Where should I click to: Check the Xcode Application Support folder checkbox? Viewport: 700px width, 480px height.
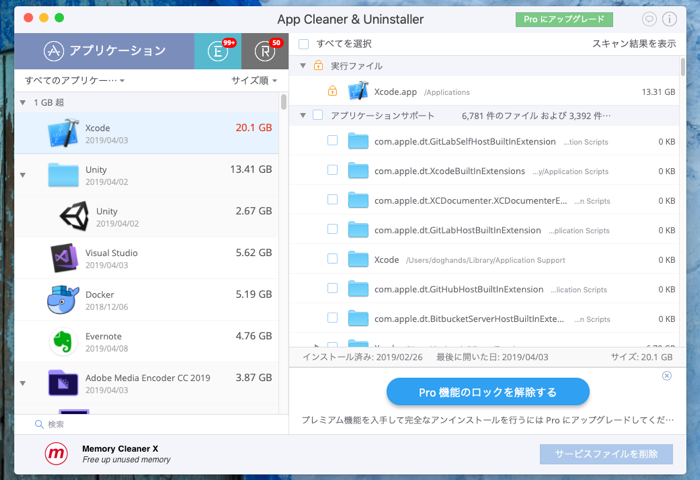(333, 259)
